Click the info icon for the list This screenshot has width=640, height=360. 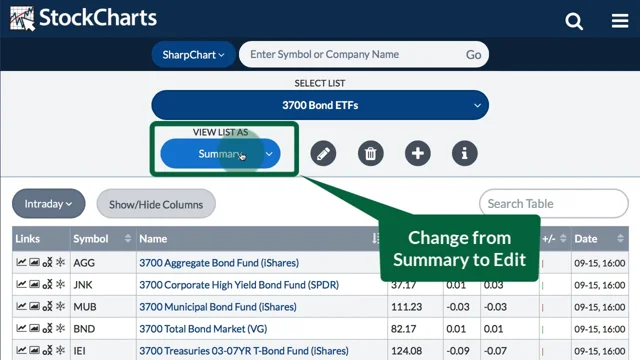point(464,153)
